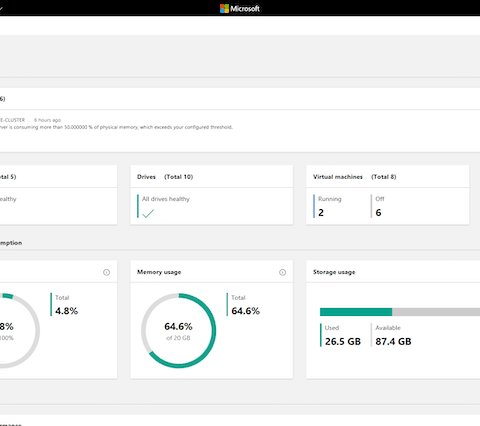Open the physical memory threshold alert message
Image resolution: width=480 pixels, height=426 pixels.
pyautogui.click(x=116, y=127)
